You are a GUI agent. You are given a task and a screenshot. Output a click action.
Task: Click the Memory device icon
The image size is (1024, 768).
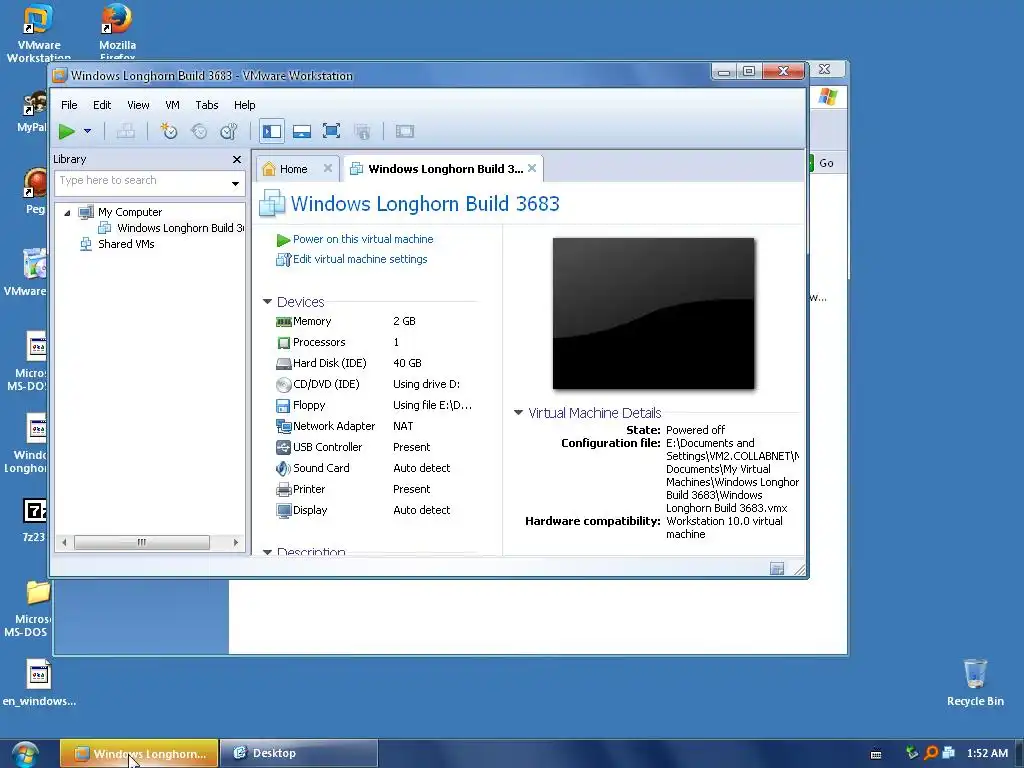283,321
